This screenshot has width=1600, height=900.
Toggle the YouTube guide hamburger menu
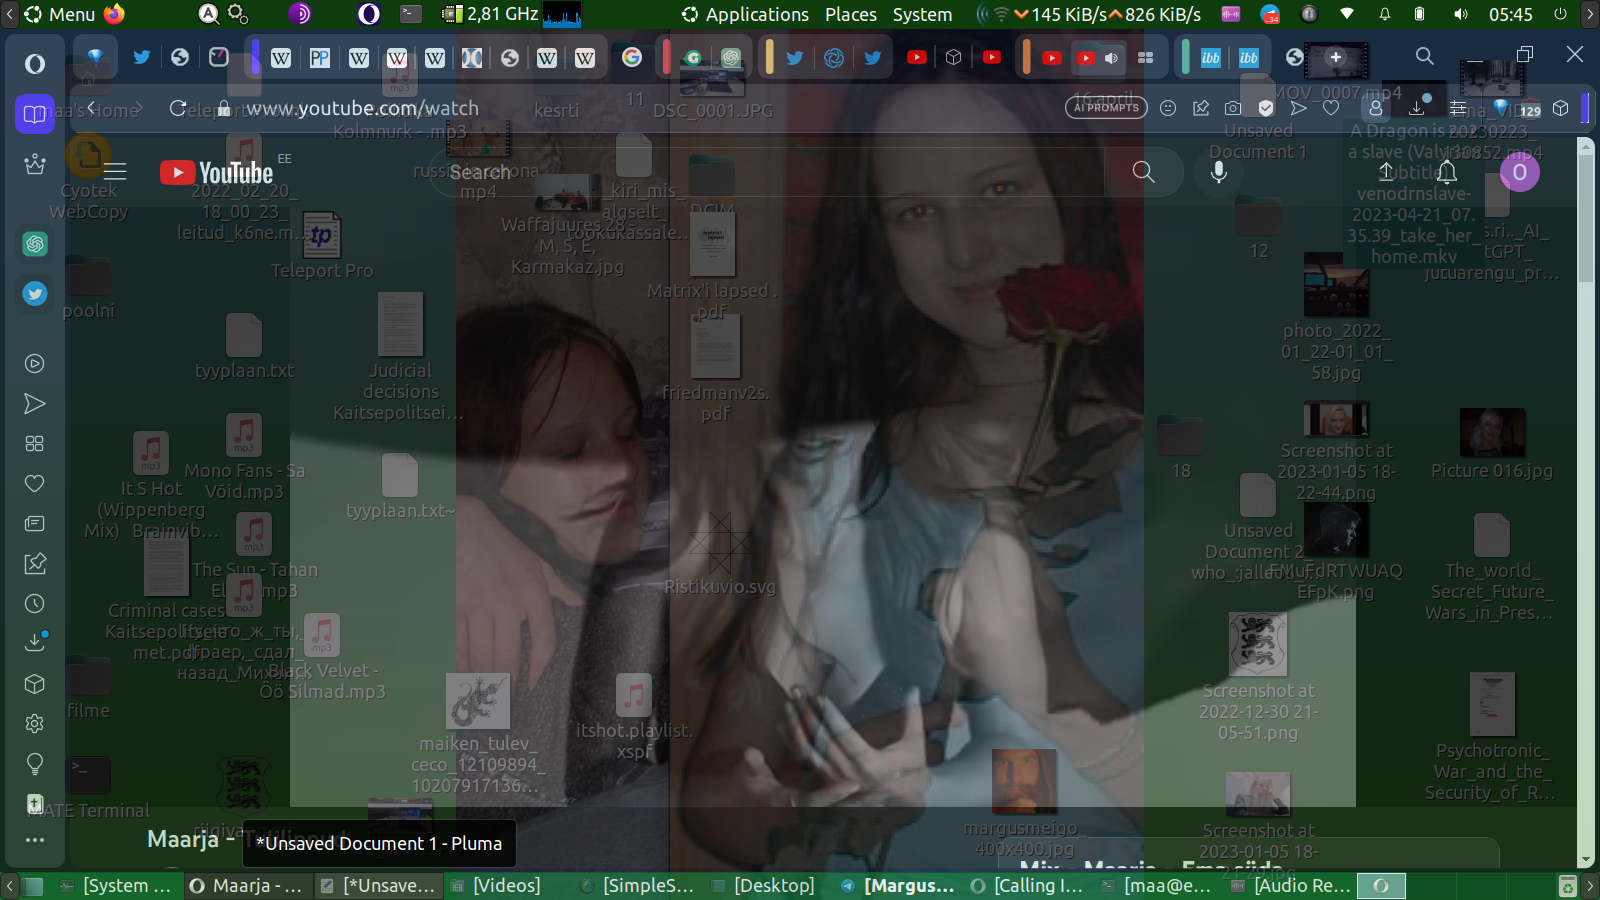pos(116,172)
